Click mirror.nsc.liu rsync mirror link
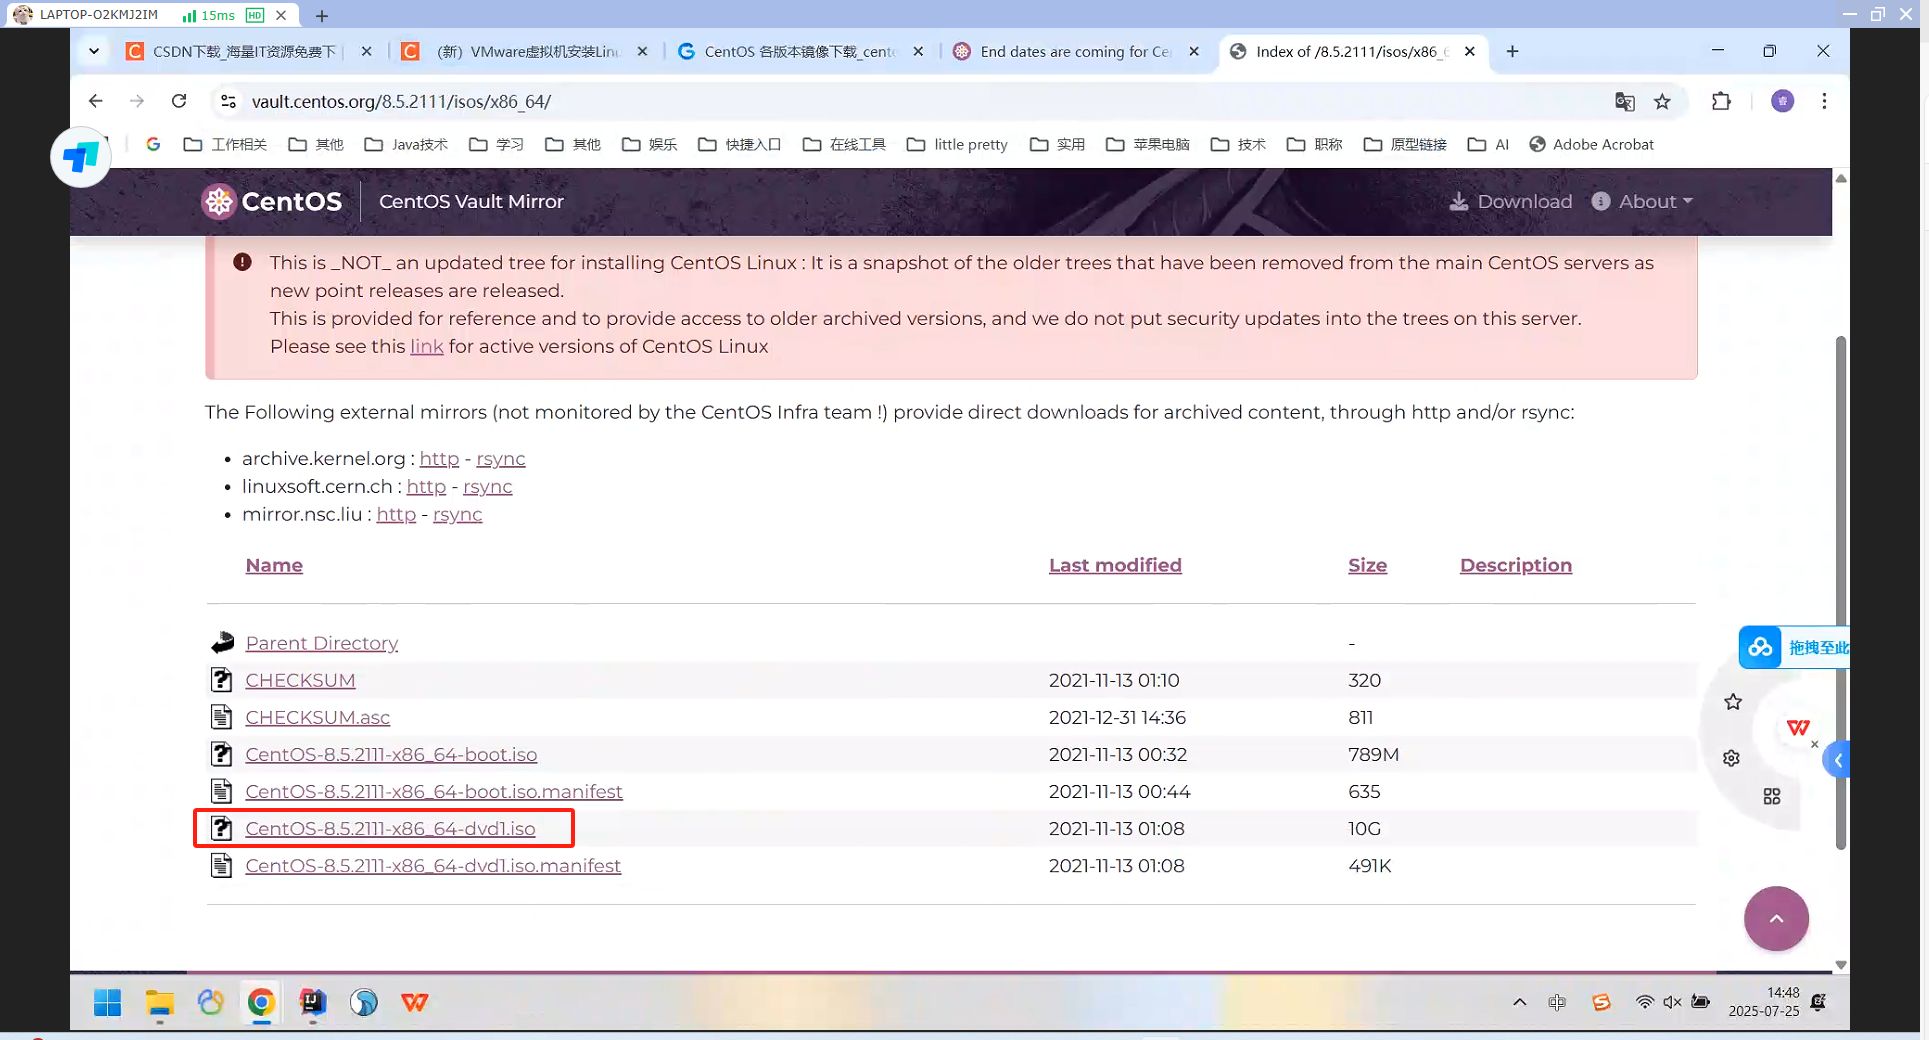The width and height of the screenshot is (1929, 1040). (x=457, y=514)
